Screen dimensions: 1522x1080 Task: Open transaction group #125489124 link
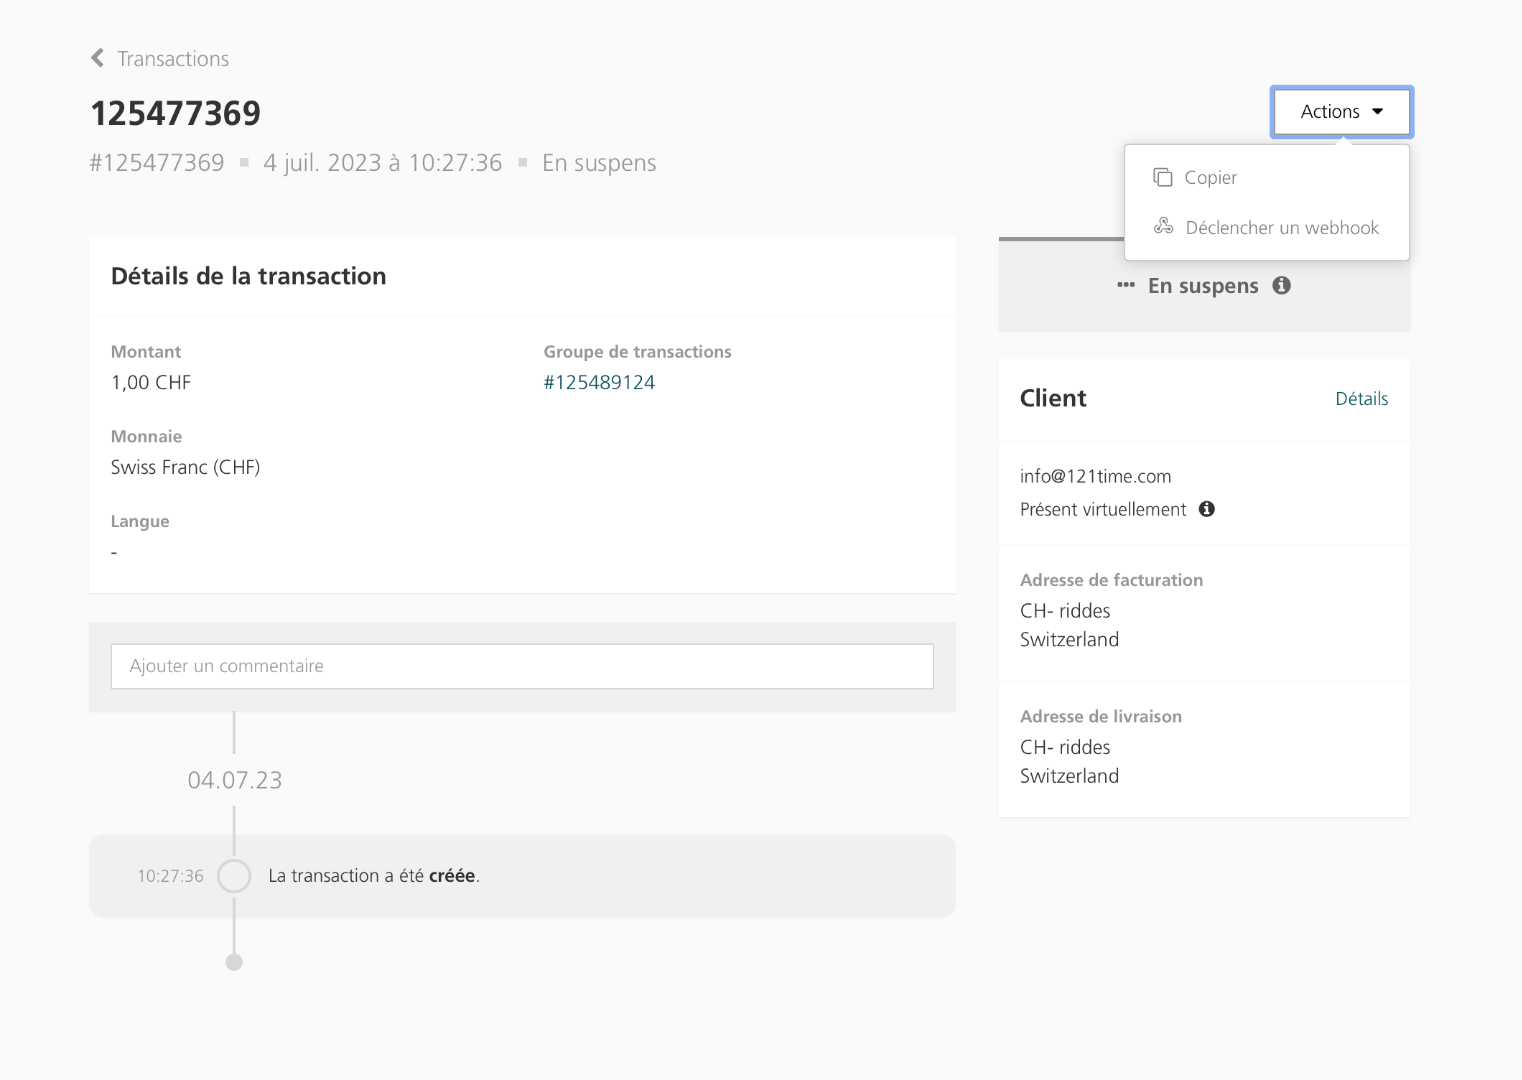(x=599, y=382)
